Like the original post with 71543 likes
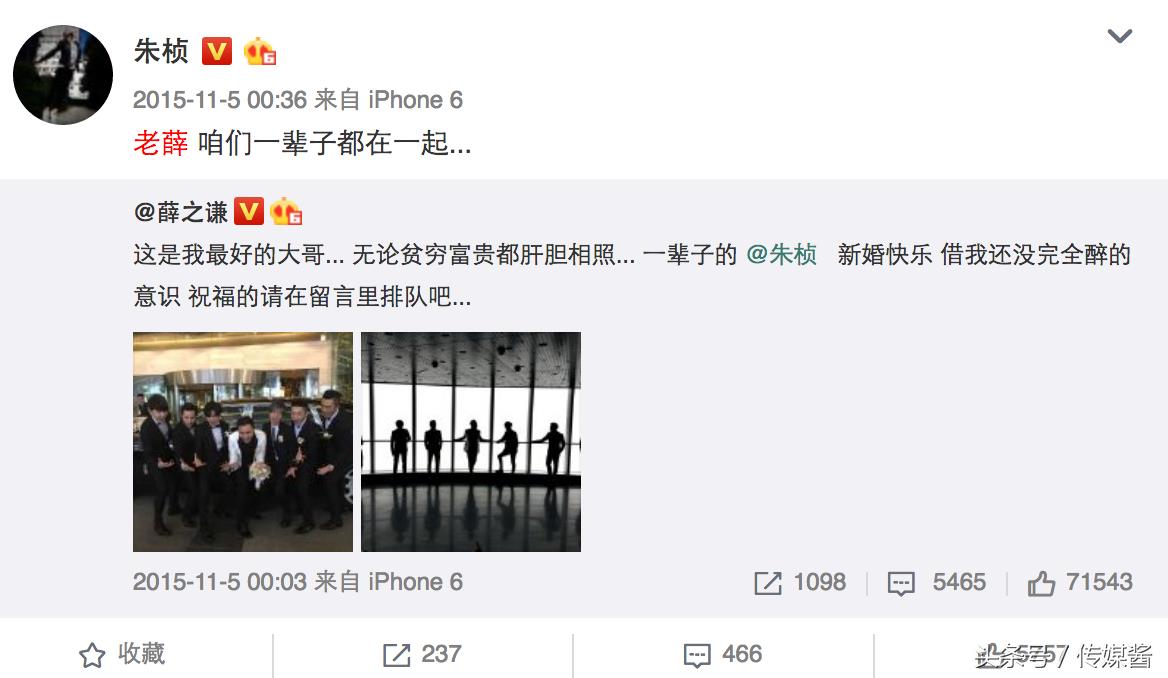This screenshot has width=1168, height=678. pos(1080,582)
